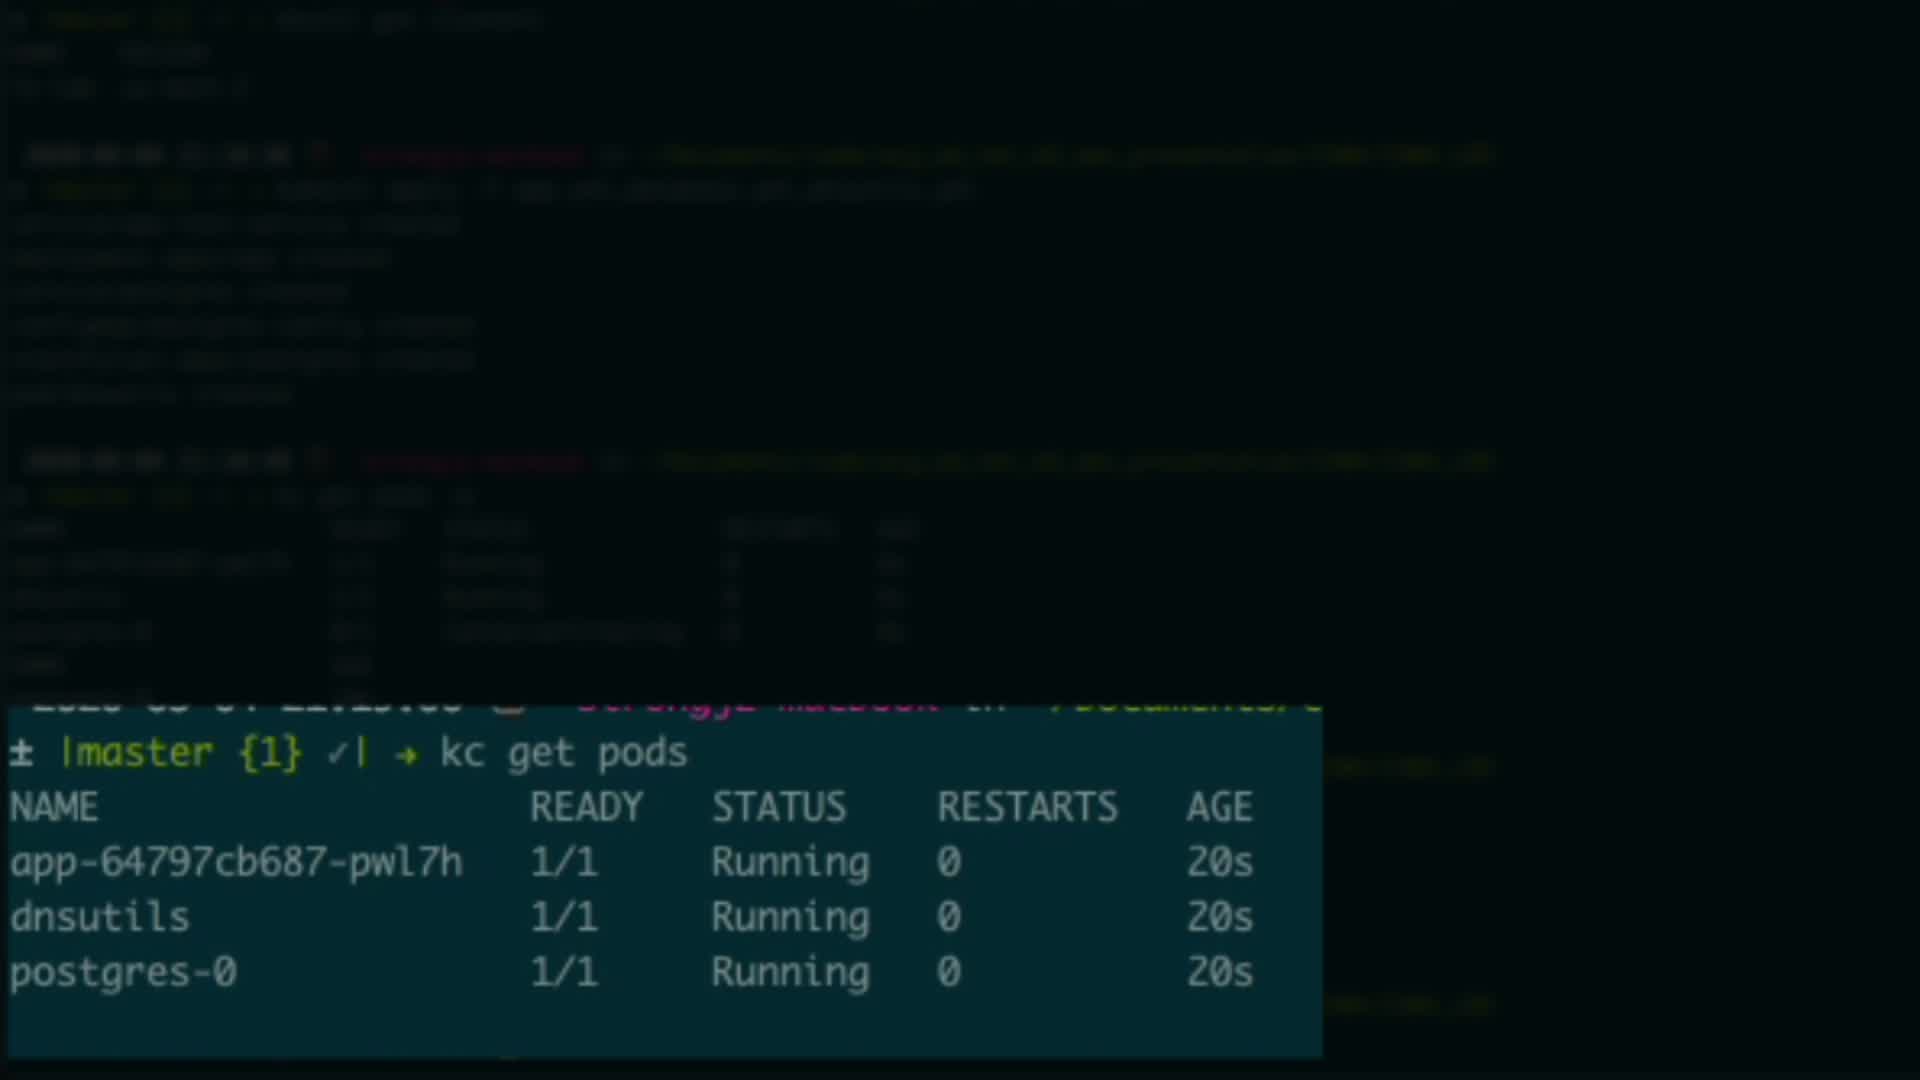Click the NAME column header
The height and width of the screenshot is (1080, 1920).
[x=54, y=807]
